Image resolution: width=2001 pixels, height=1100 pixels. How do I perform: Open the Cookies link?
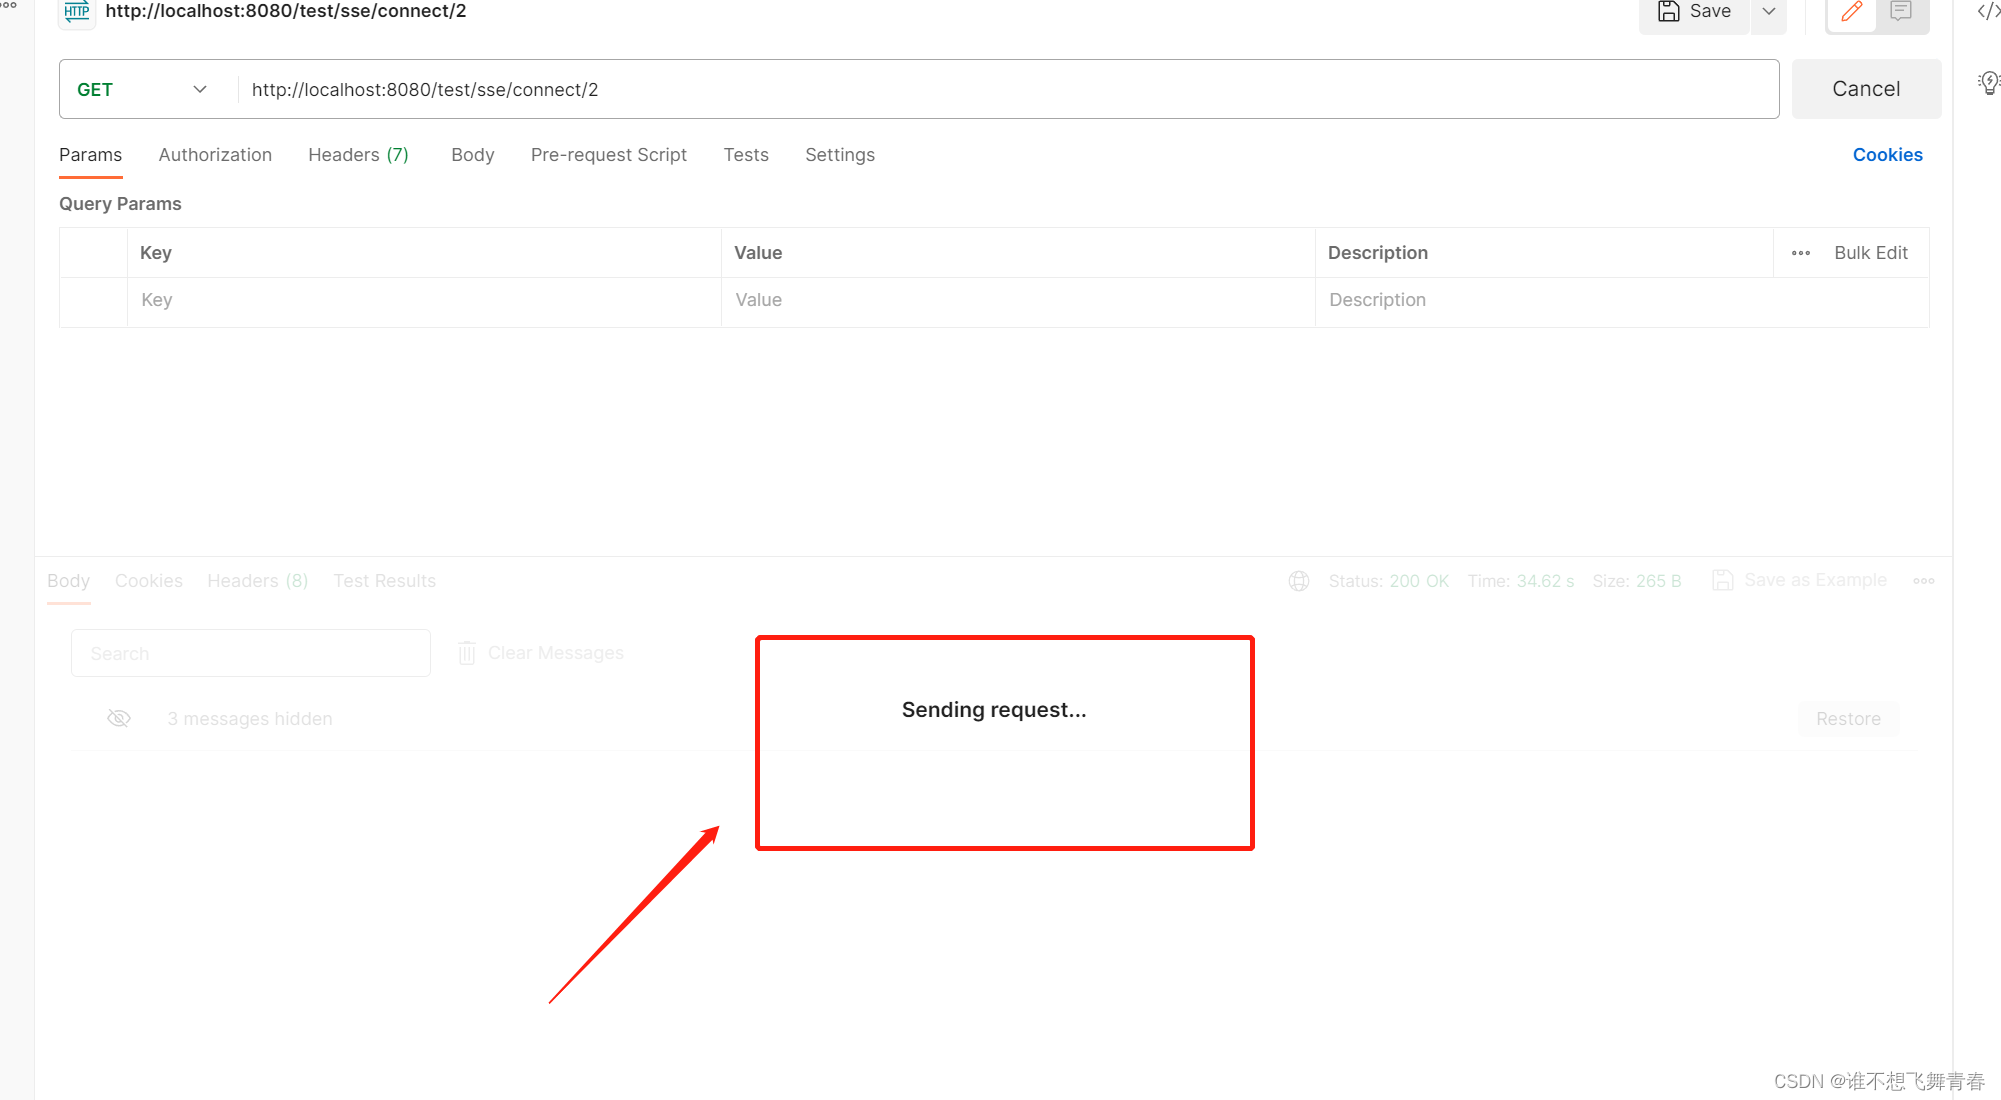coord(1887,155)
